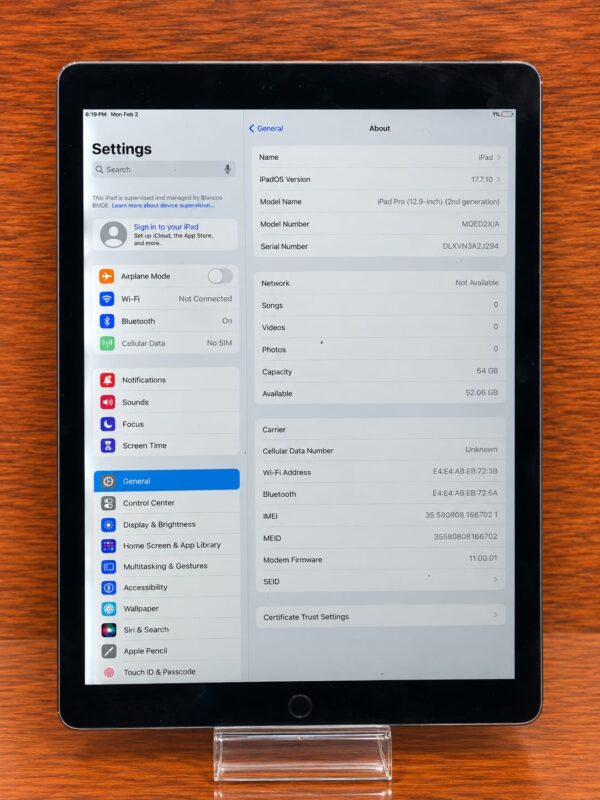
Task: Tap the Display & Brightness icon
Action: point(108,524)
